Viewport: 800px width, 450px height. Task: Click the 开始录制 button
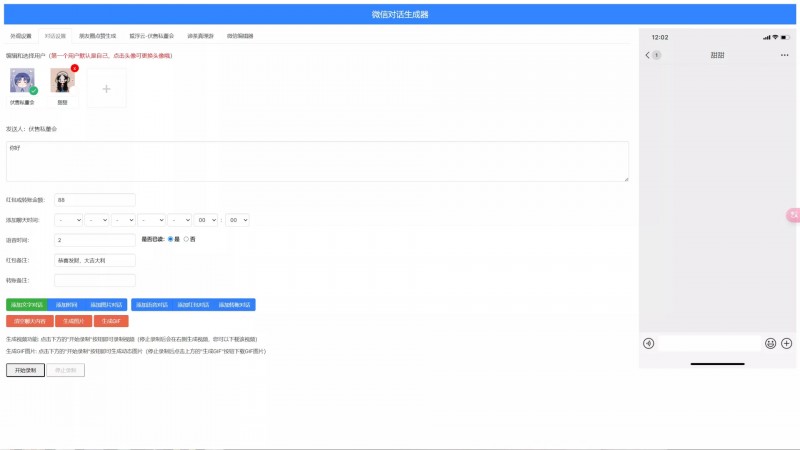tap(26, 370)
